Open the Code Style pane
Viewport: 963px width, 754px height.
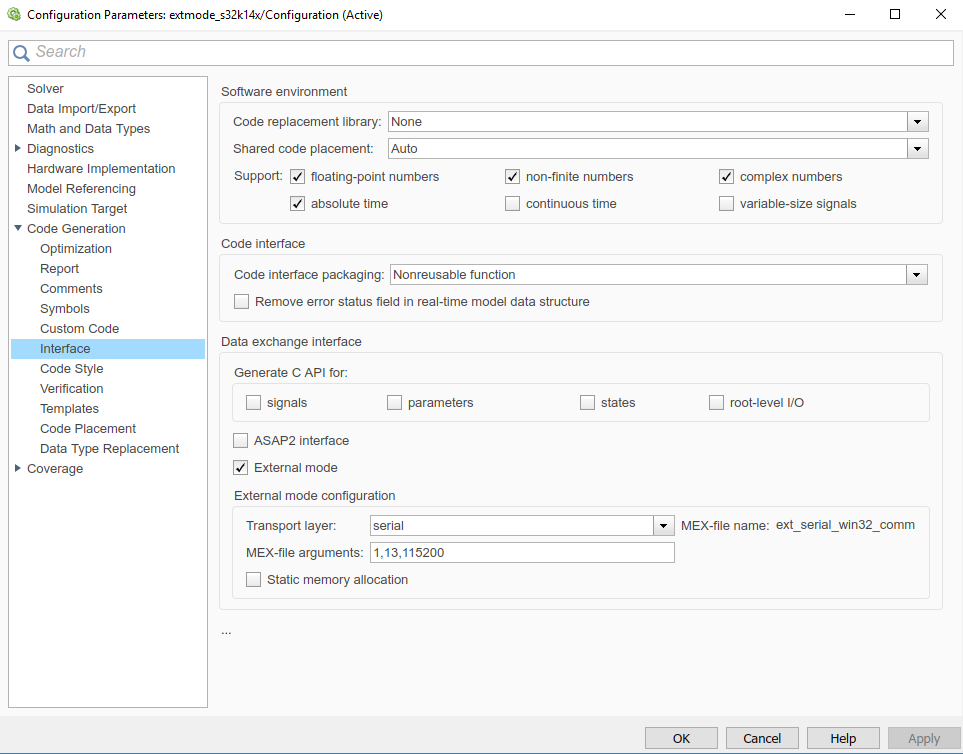click(x=71, y=369)
